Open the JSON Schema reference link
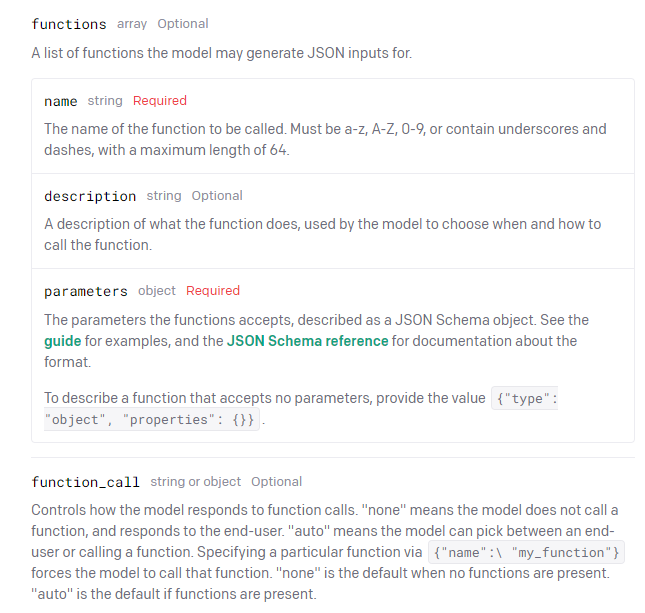645x613 pixels. pyautogui.click(x=307, y=341)
